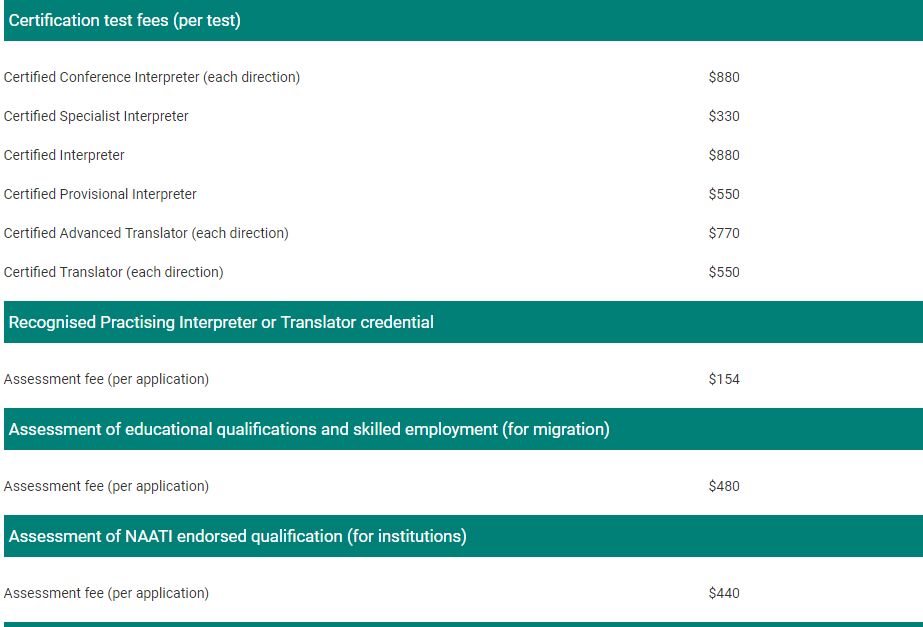923x627 pixels.
Task: Click the migration skills assessment section header
Action: (463, 429)
